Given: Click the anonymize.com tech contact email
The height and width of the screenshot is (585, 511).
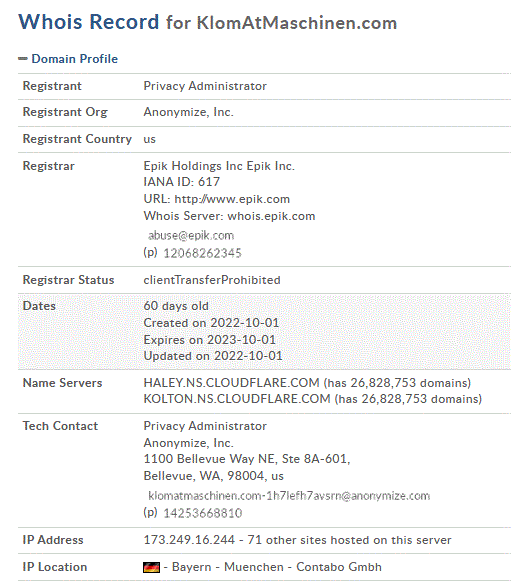Looking at the screenshot, I should [289, 496].
